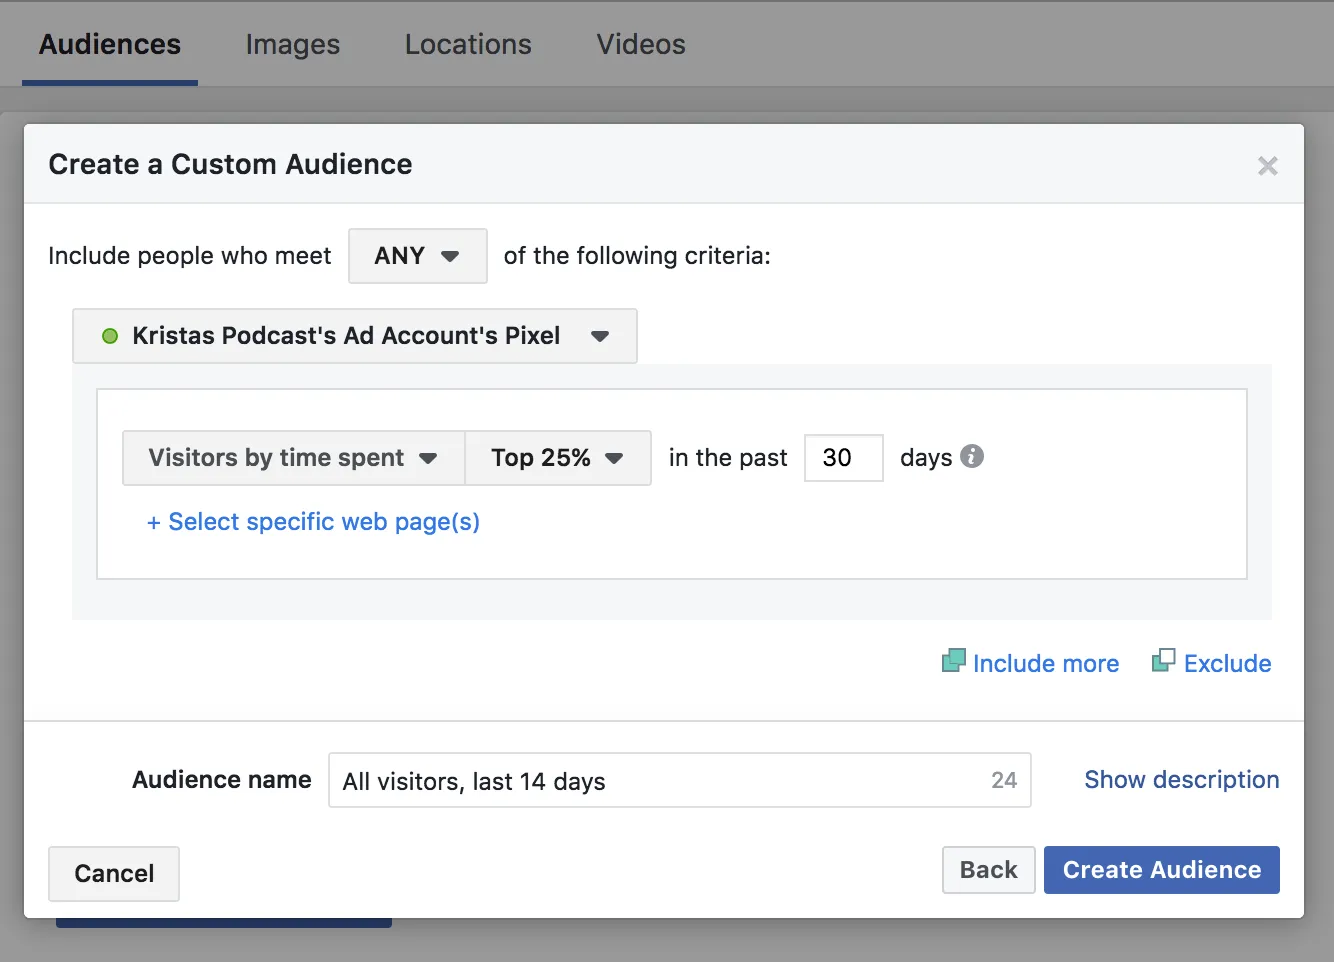Click the 24 character counter
This screenshot has height=962, width=1334.
(1004, 780)
